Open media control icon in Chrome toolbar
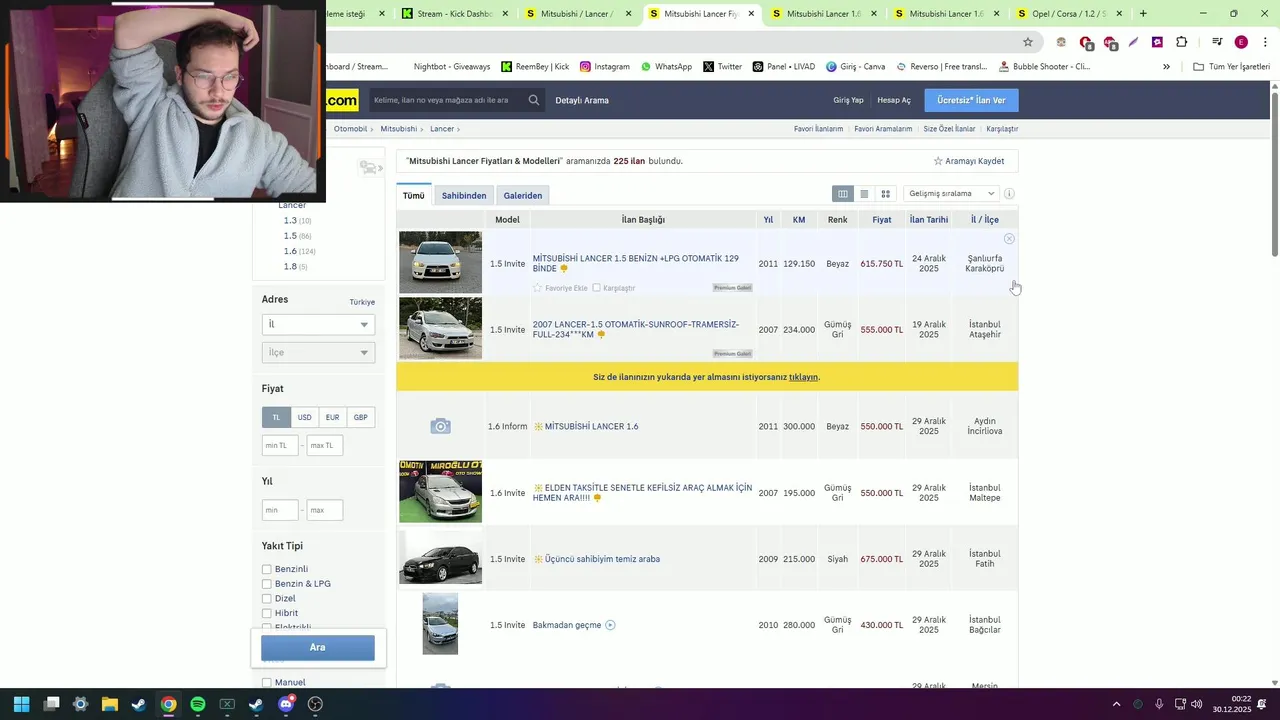1280x720 pixels. [x=1217, y=42]
